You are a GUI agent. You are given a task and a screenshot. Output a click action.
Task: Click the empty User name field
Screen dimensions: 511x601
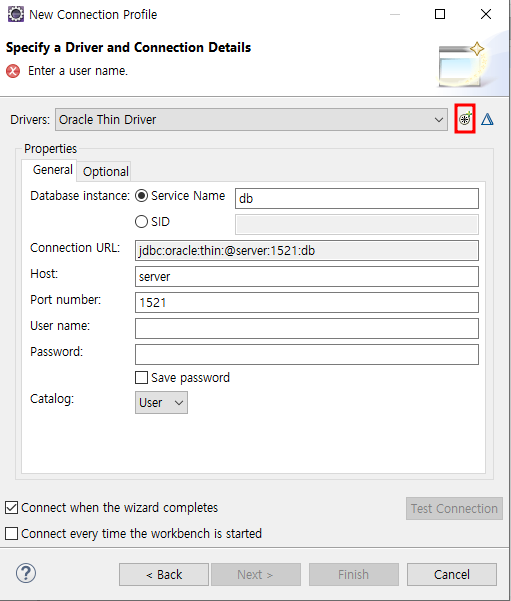pyautogui.click(x=307, y=328)
